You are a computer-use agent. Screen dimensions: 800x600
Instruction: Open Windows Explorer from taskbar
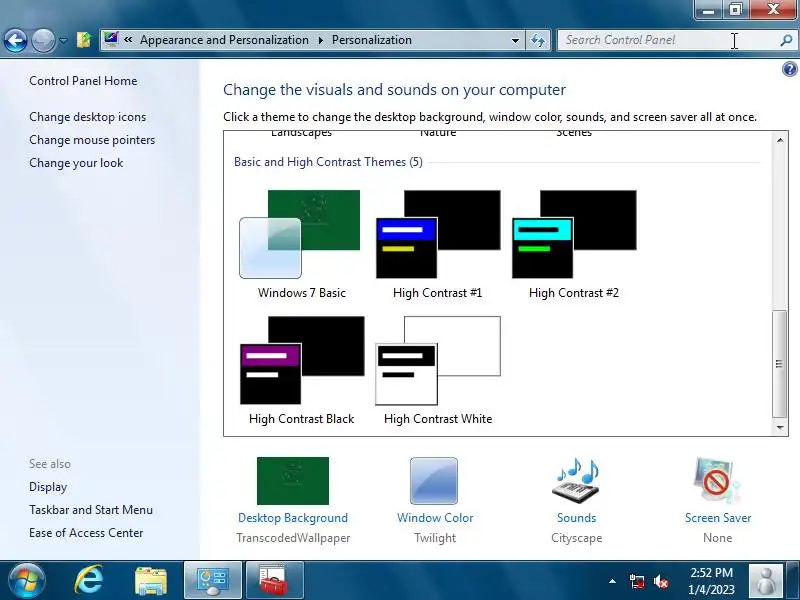point(151,581)
